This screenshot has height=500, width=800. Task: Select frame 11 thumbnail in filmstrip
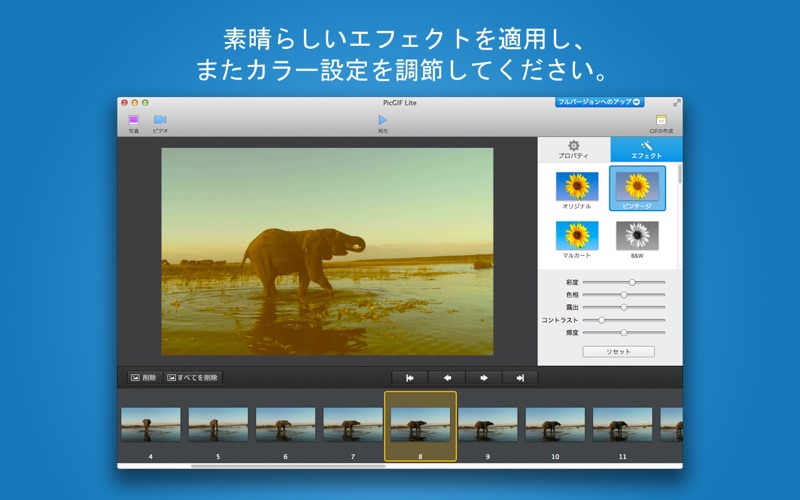pos(622,424)
